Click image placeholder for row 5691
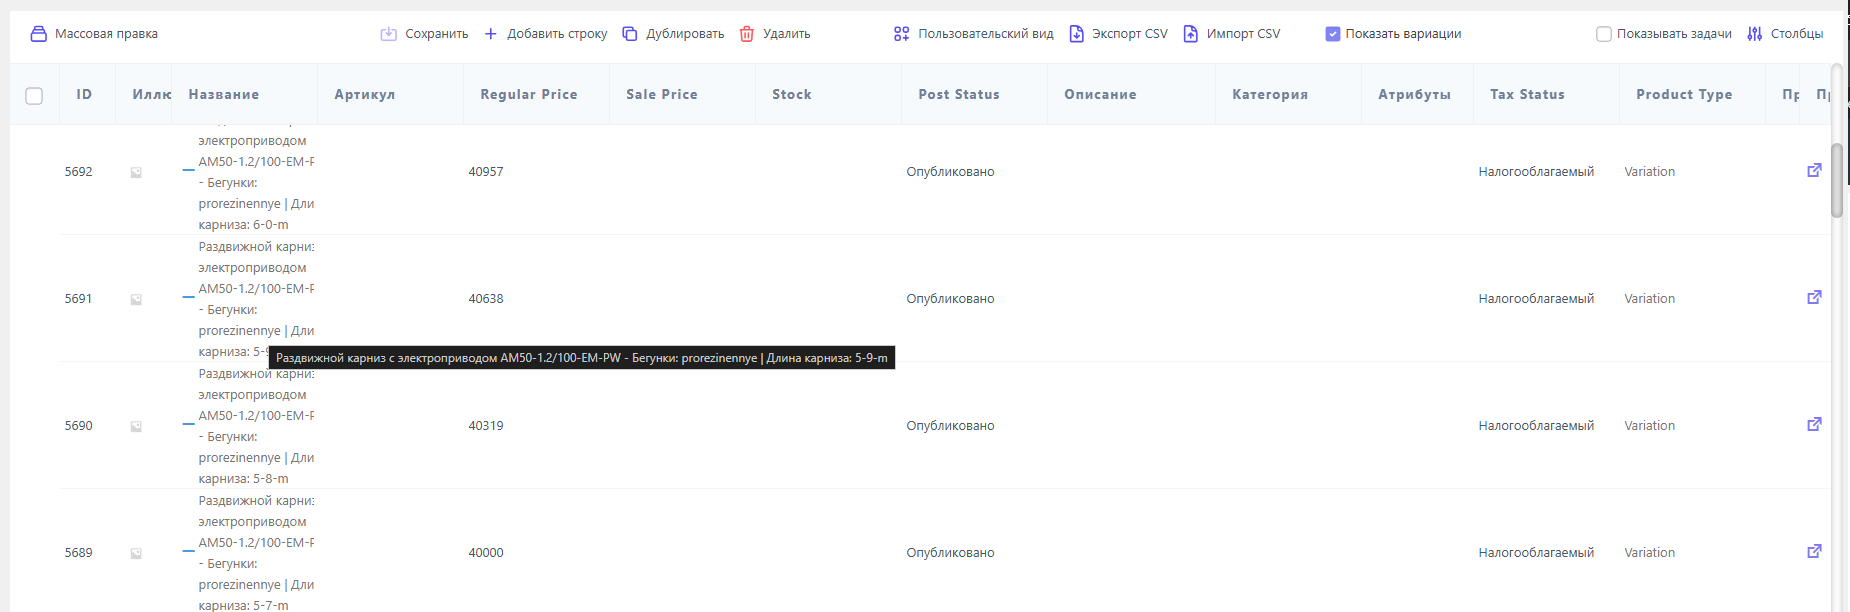This screenshot has height=612, width=1850. click(136, 299)
